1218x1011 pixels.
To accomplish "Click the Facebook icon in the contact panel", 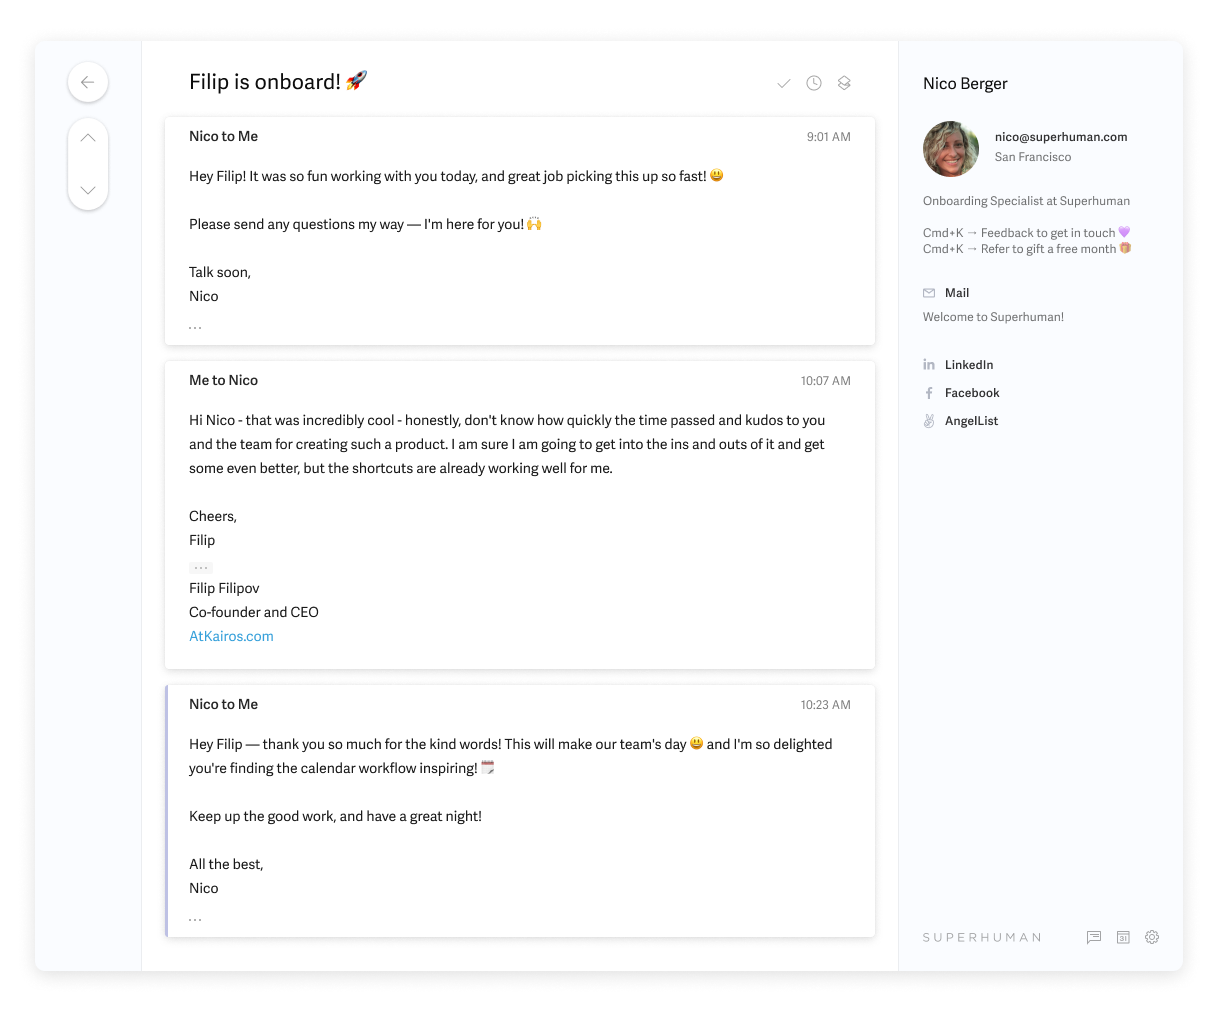I will 929,393.
